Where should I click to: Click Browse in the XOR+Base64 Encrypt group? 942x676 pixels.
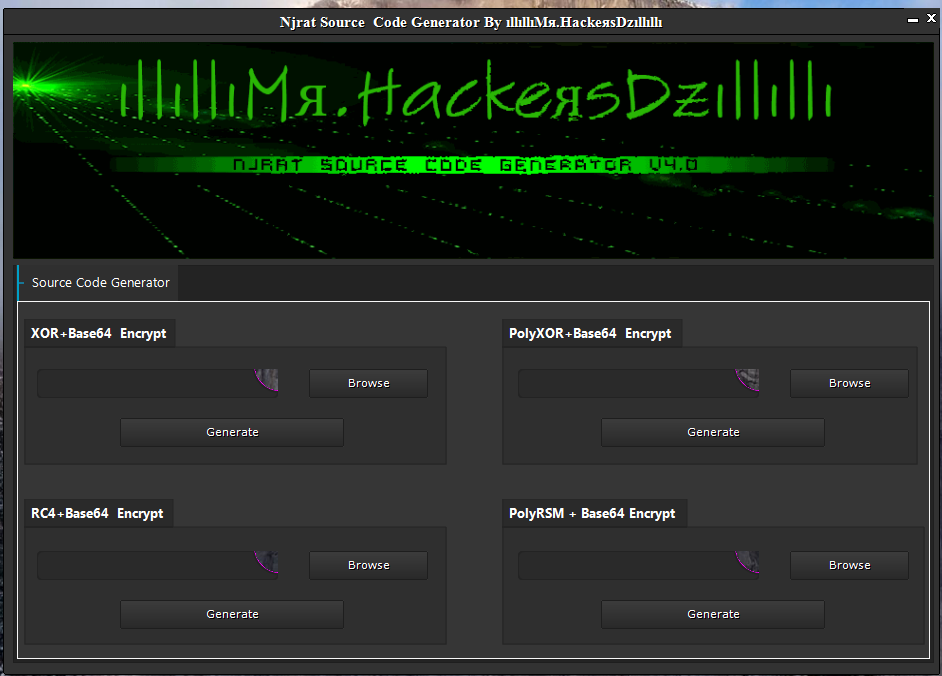pos(368,383)
